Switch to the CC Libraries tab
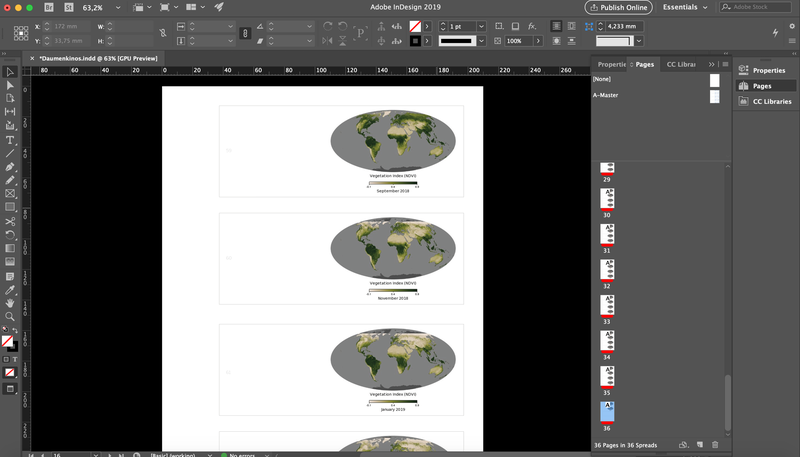This screenshot has width=800, height=457. click(681, 64)
